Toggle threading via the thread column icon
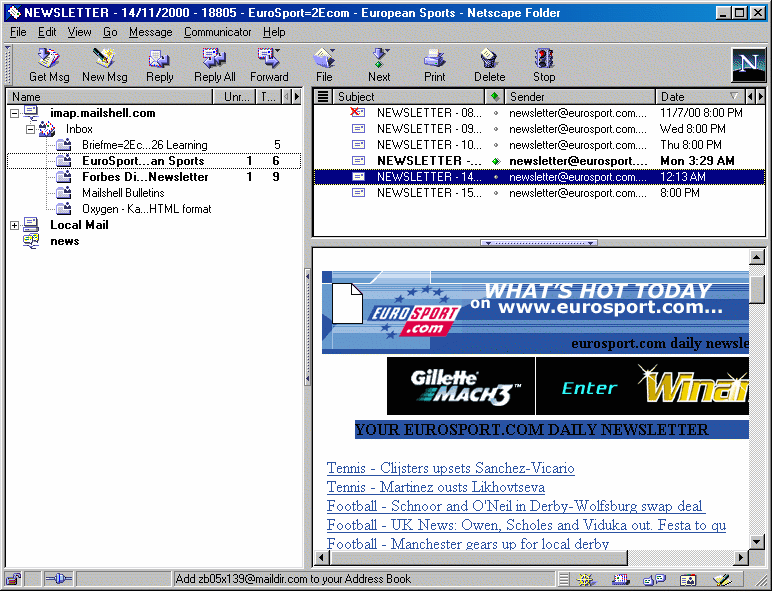This screenshot has height=592, width=772. pyautogui.click(x=322, y=97)
